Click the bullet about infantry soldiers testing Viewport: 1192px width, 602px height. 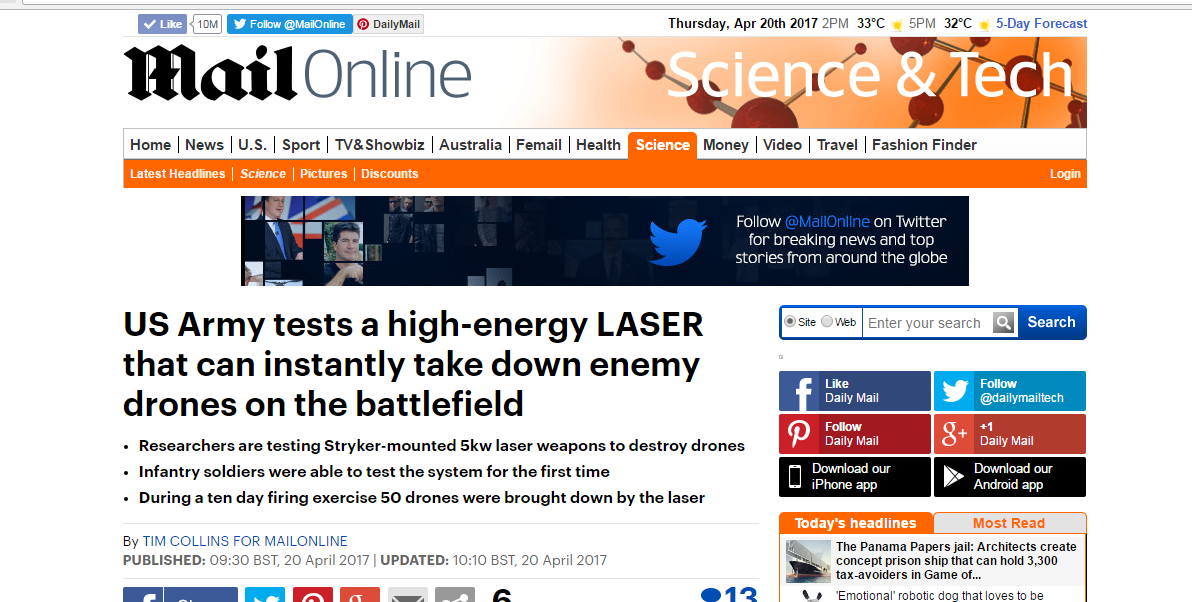point(374,472)
